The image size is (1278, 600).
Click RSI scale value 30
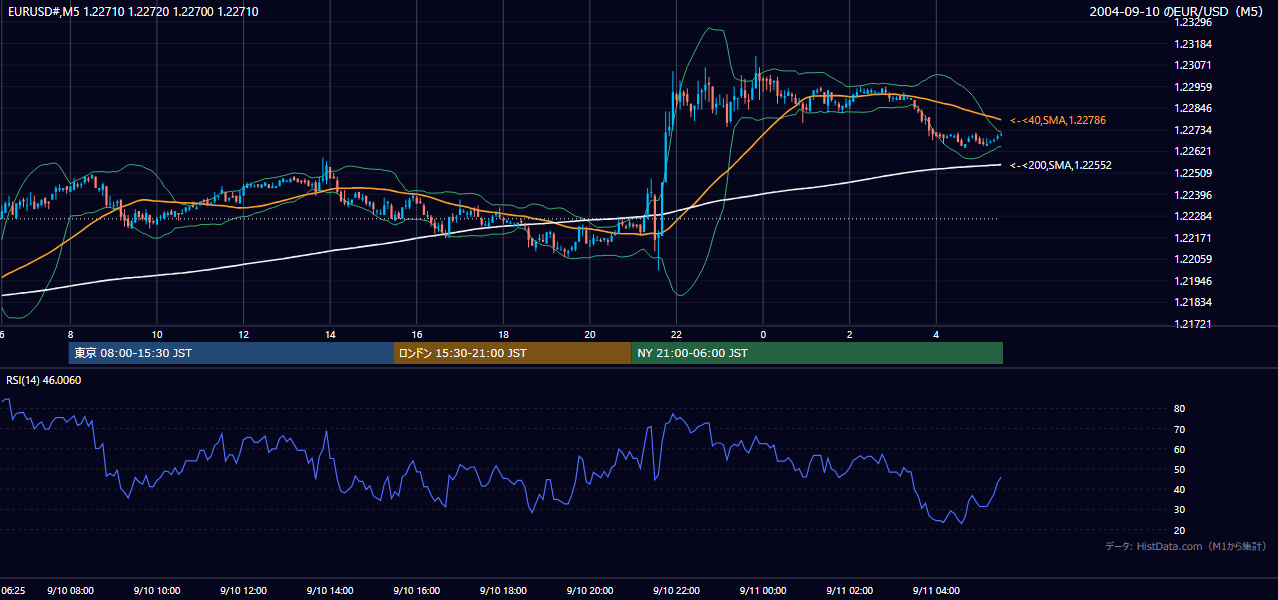pyautogui.click(x=1179, y=510)
